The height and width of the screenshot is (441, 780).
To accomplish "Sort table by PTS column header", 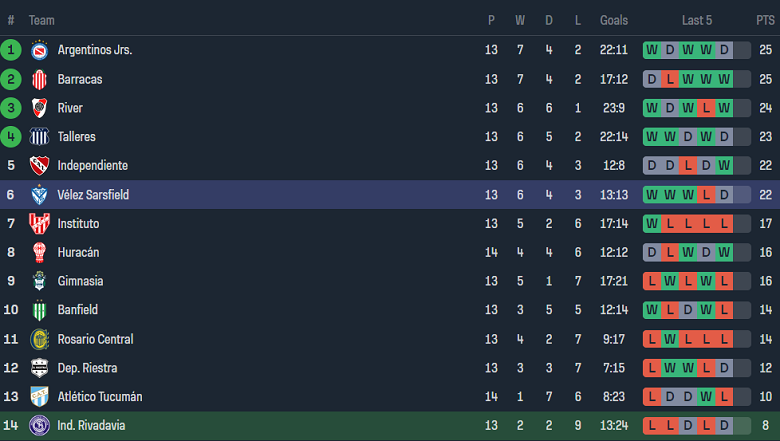I will [x=765, y=20].
